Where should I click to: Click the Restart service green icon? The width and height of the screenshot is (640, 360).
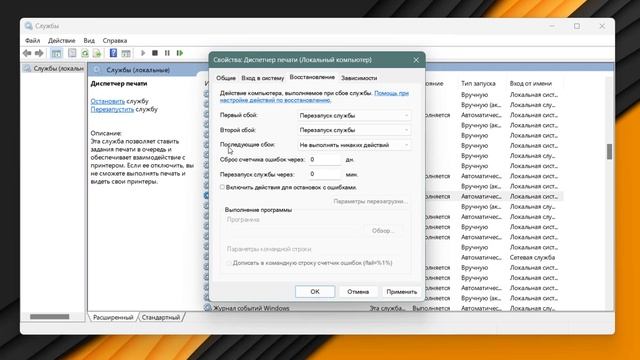[180, 53]
